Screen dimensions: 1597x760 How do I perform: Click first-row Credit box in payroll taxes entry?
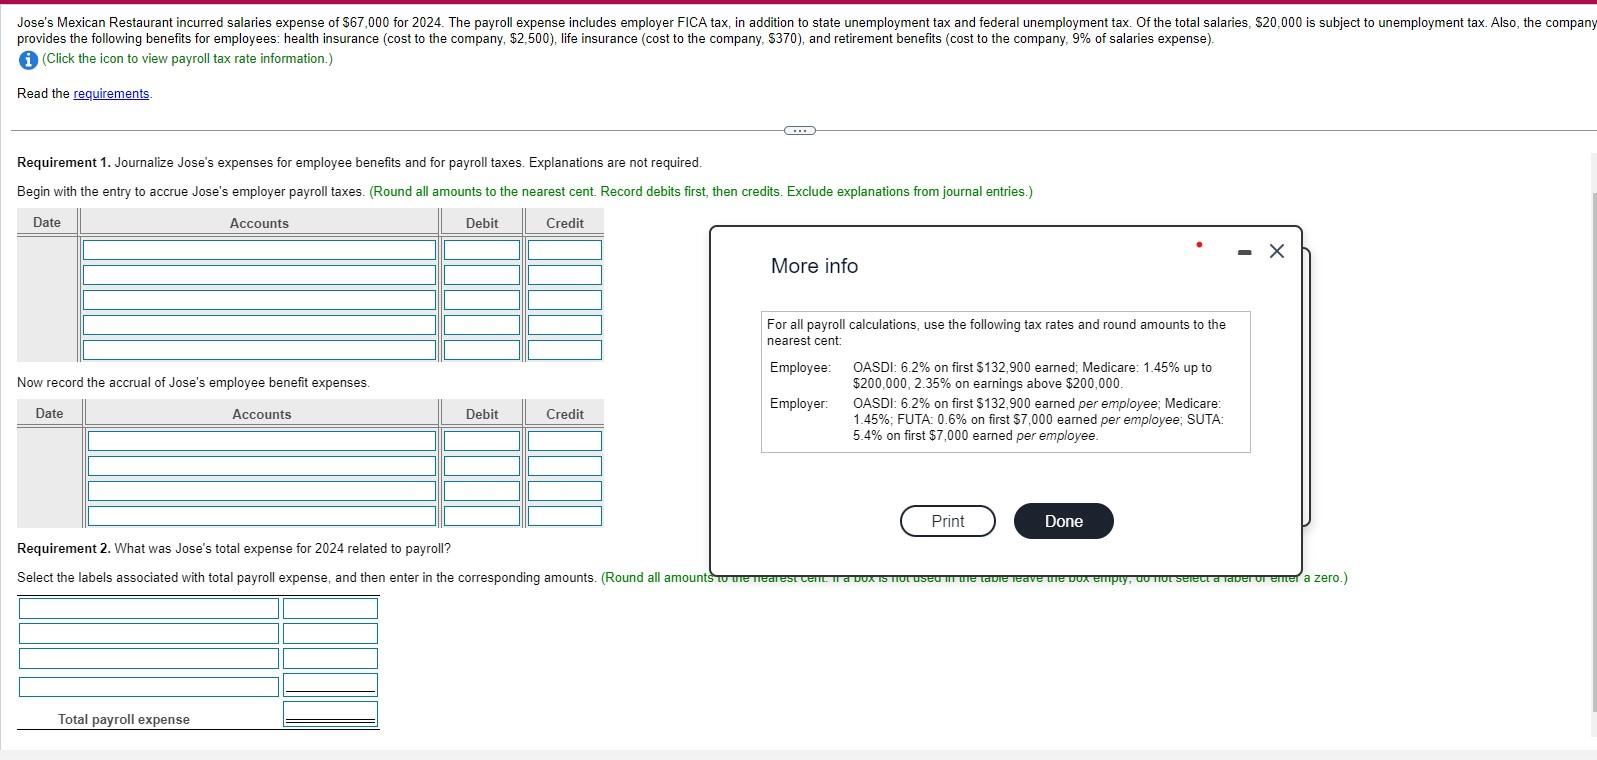[x=565, y=250]
